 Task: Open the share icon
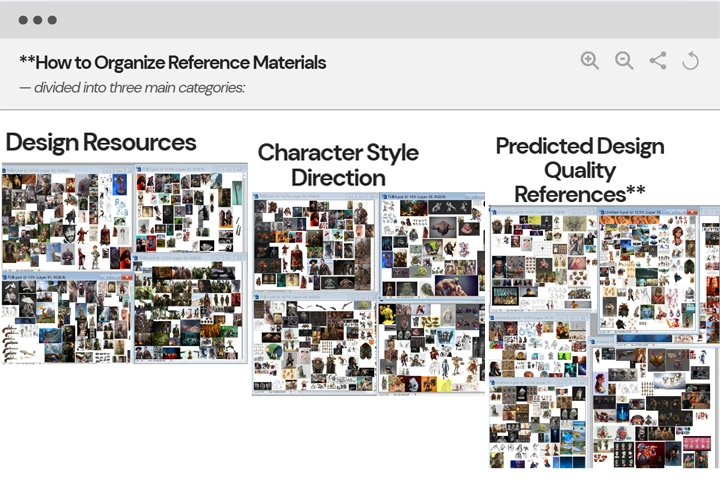tap(658, 61)
